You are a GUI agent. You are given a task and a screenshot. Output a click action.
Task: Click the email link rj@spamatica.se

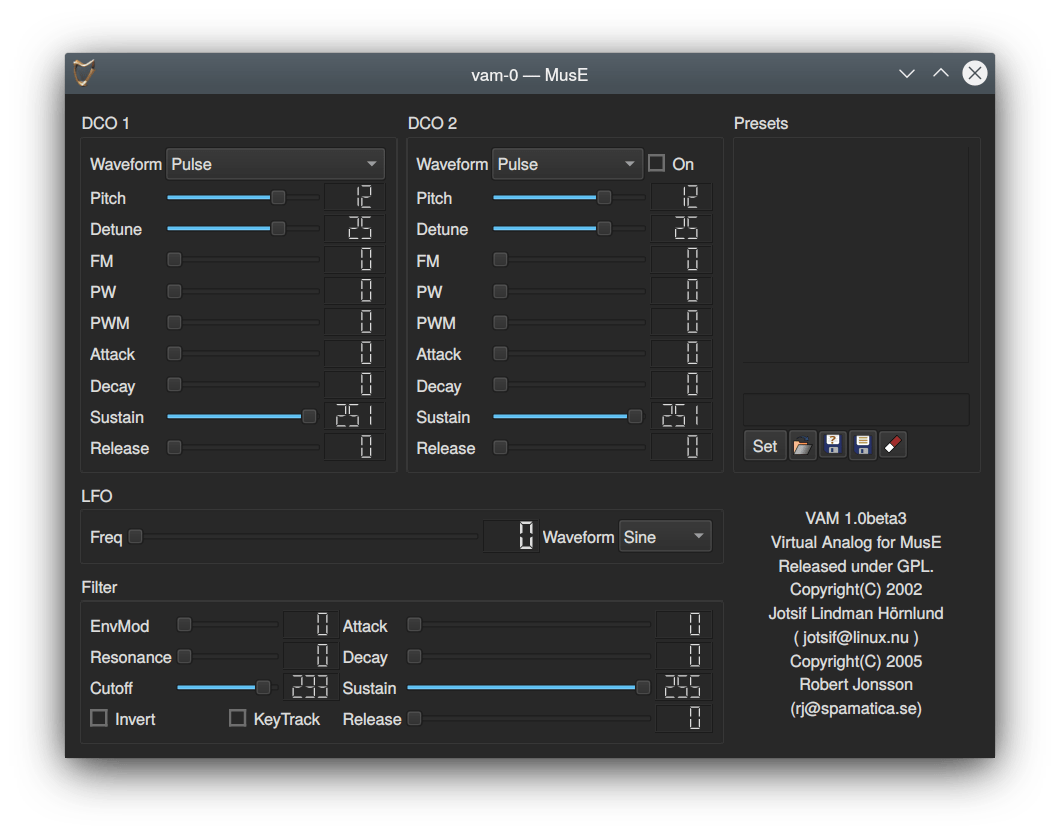click(x=856, y=708)
